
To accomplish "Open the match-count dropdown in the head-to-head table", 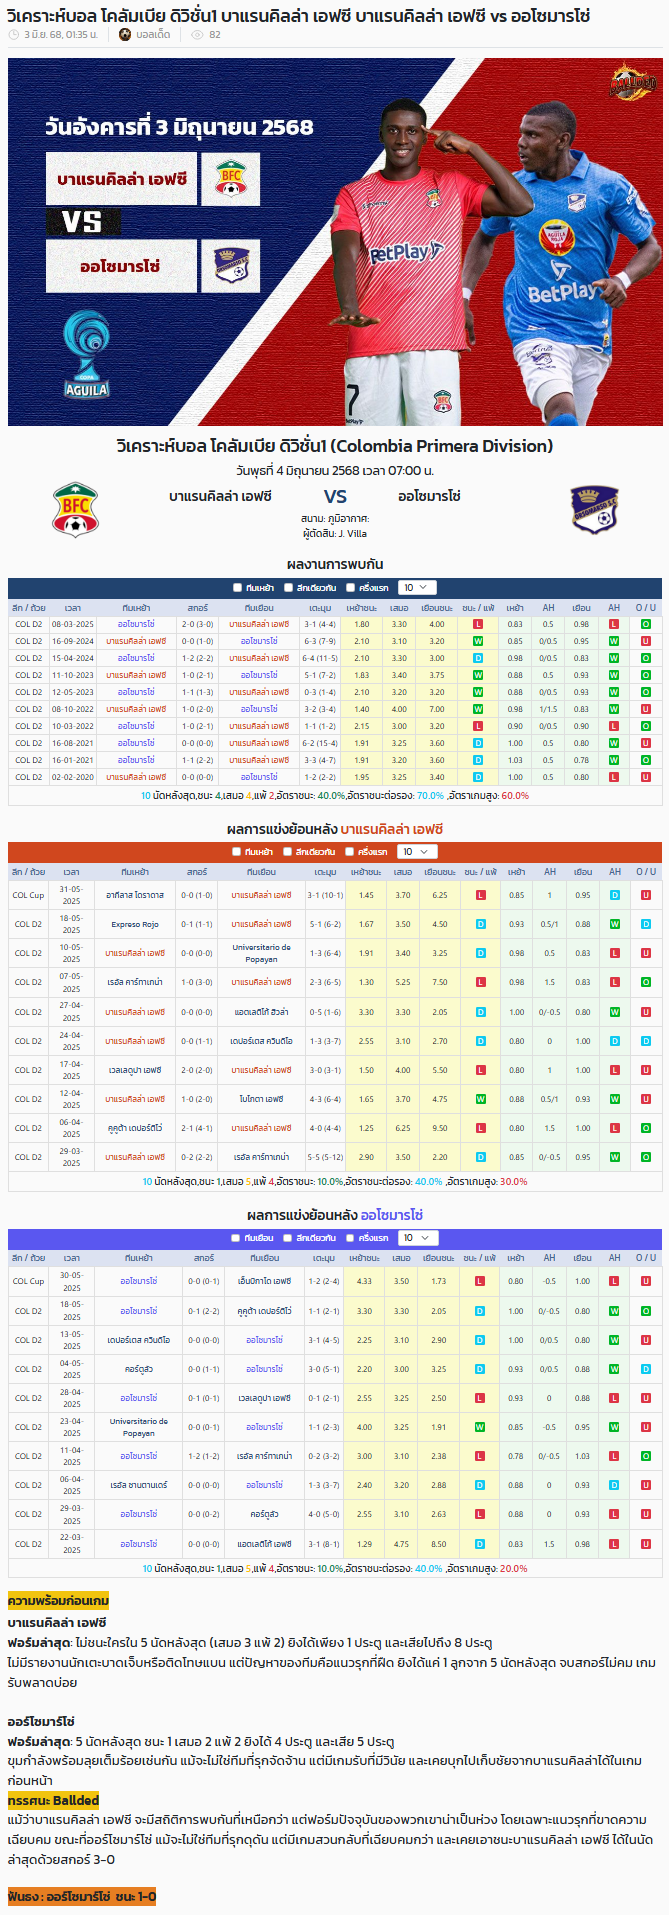I will tap(416, 588).
